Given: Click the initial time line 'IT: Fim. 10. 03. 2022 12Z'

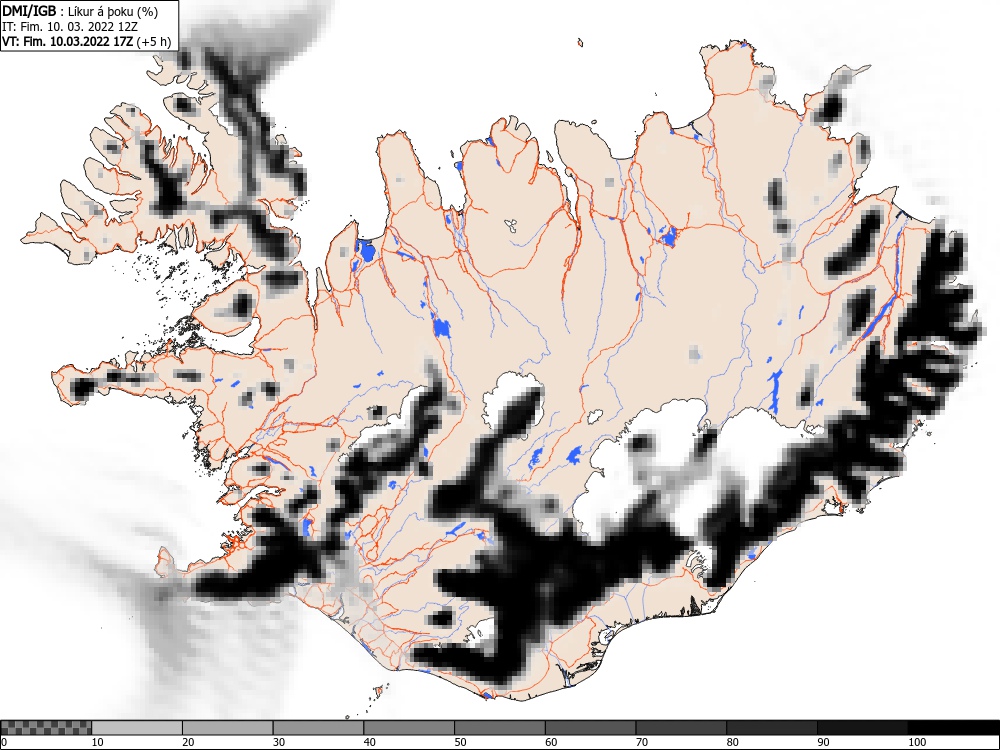Looking at the screenshot, I should [70, 27].
